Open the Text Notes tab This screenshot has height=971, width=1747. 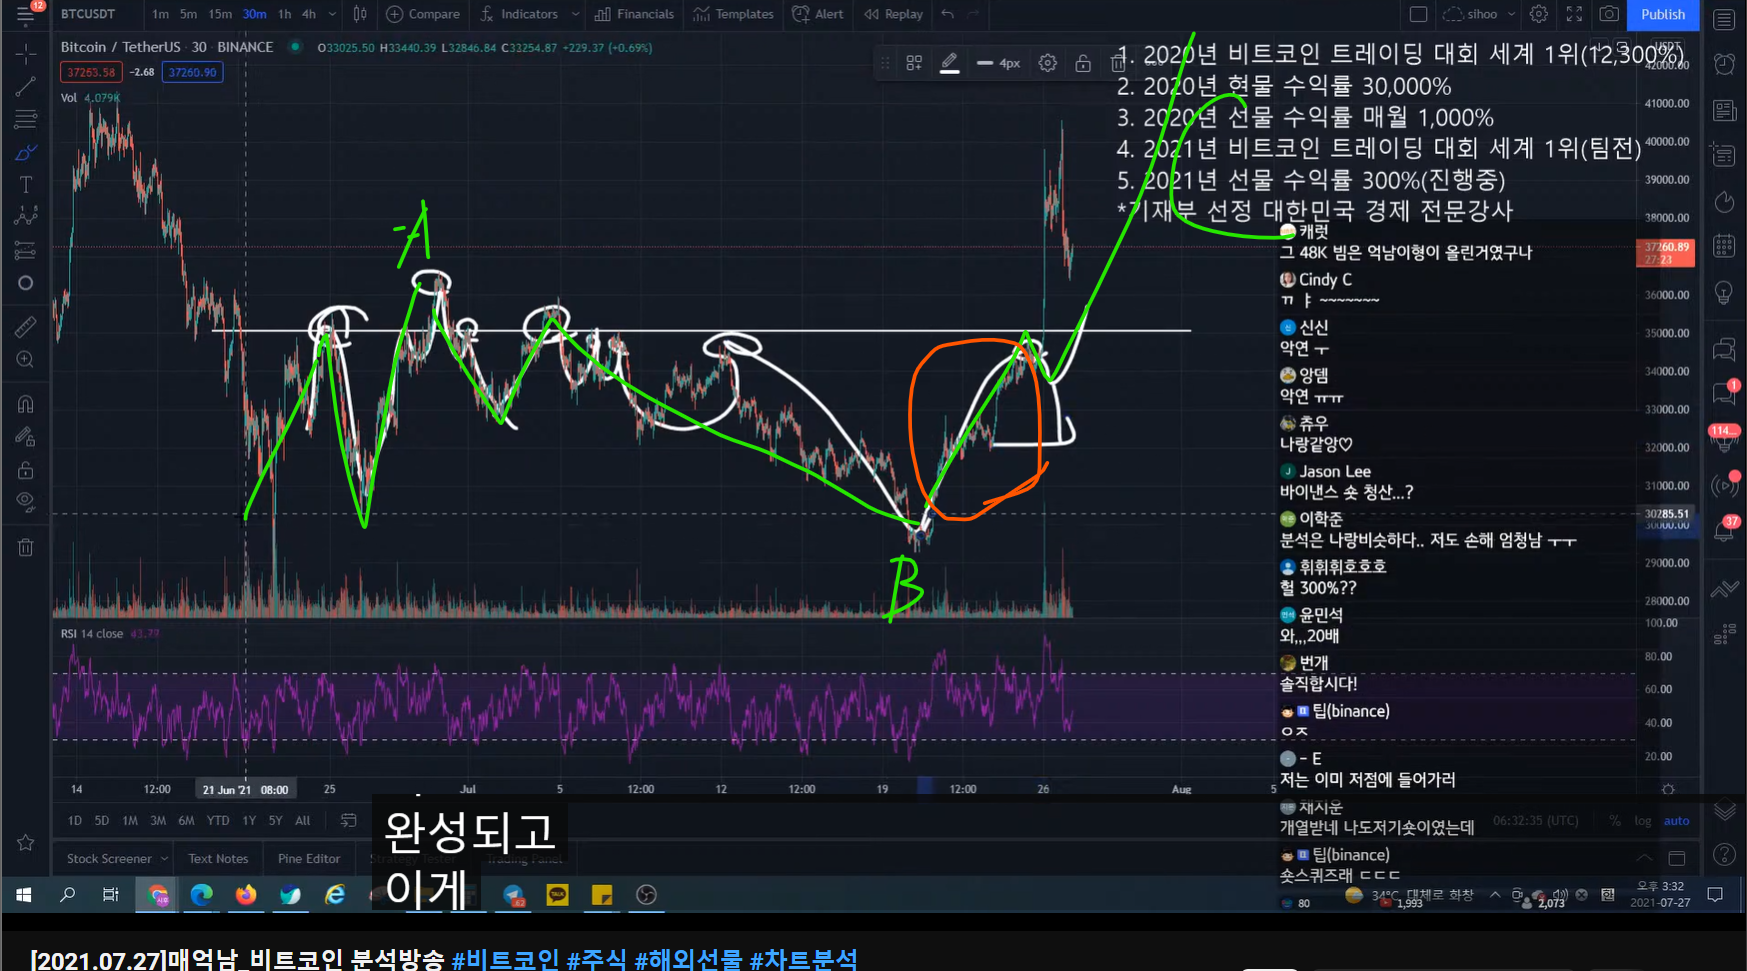click(218, 858)
